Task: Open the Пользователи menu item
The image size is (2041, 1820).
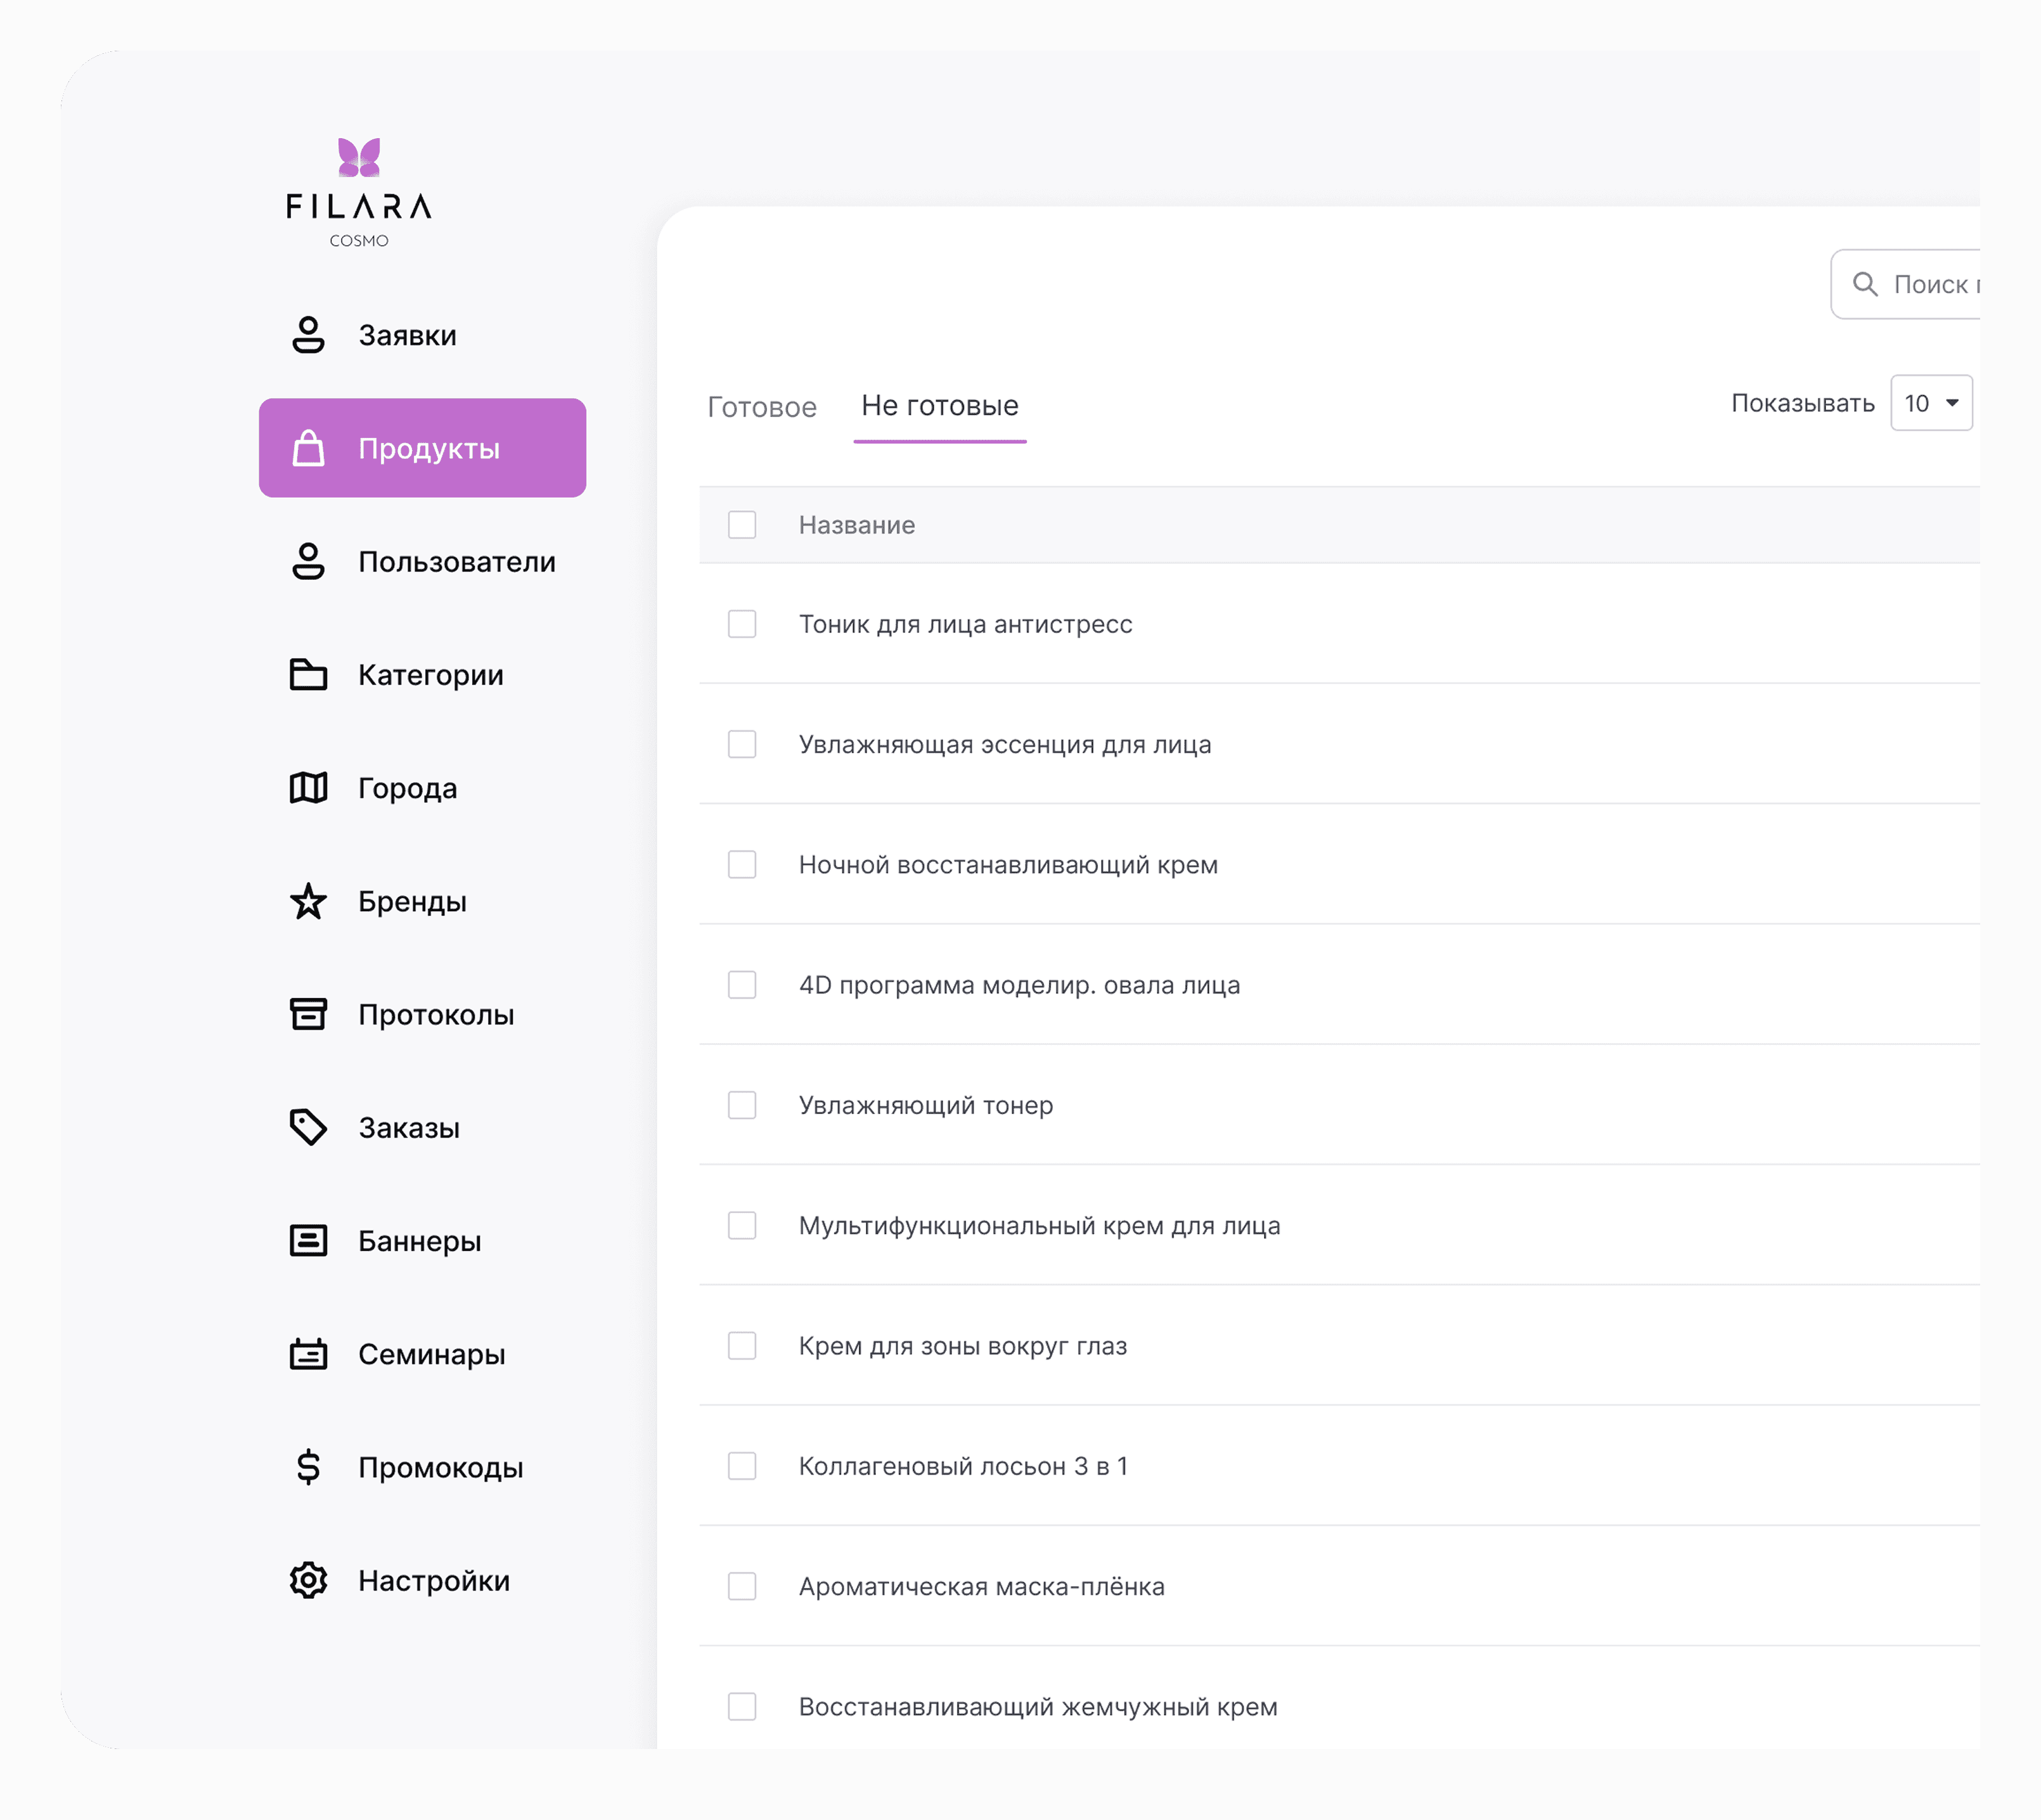Action: click(456, 562)
